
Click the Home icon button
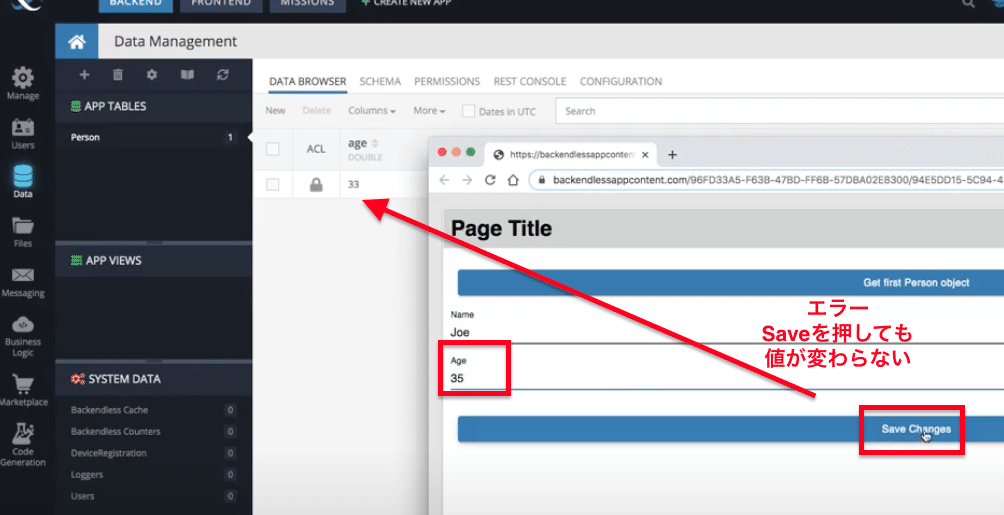coord(77,42)
